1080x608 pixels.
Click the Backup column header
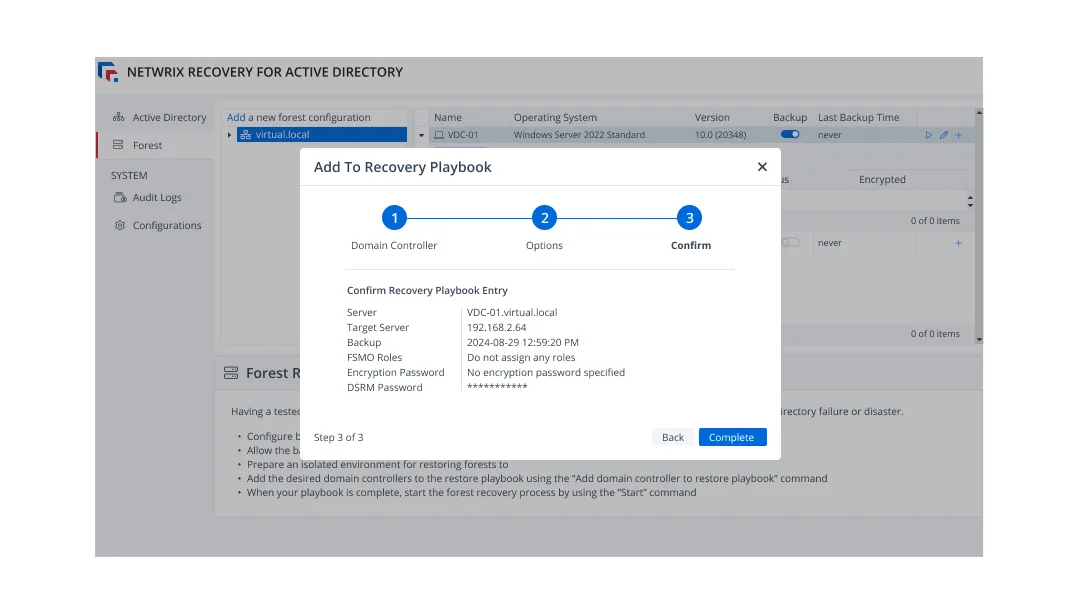click(790, 117)
